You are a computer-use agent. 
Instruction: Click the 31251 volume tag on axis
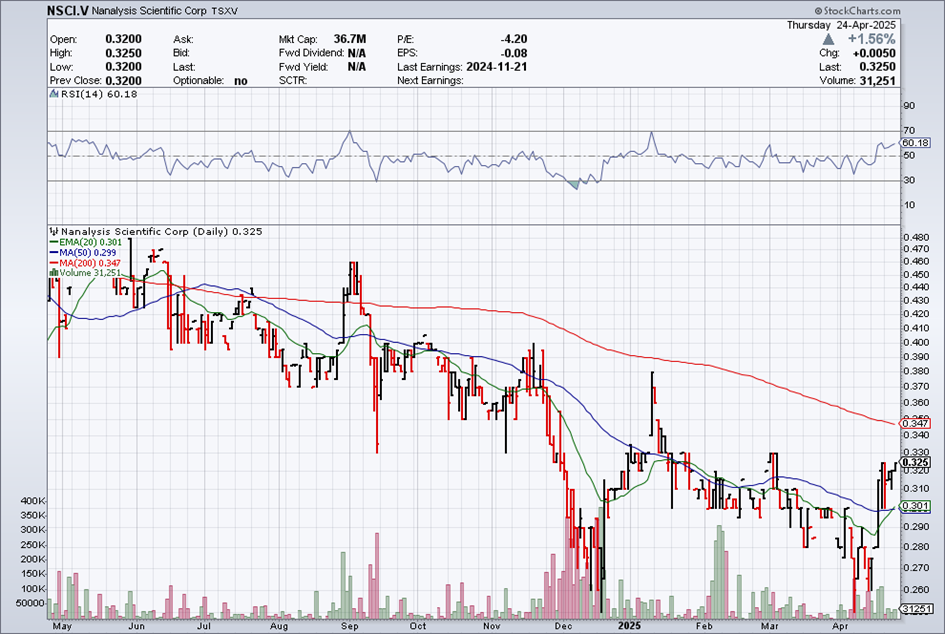click(917, 609)
